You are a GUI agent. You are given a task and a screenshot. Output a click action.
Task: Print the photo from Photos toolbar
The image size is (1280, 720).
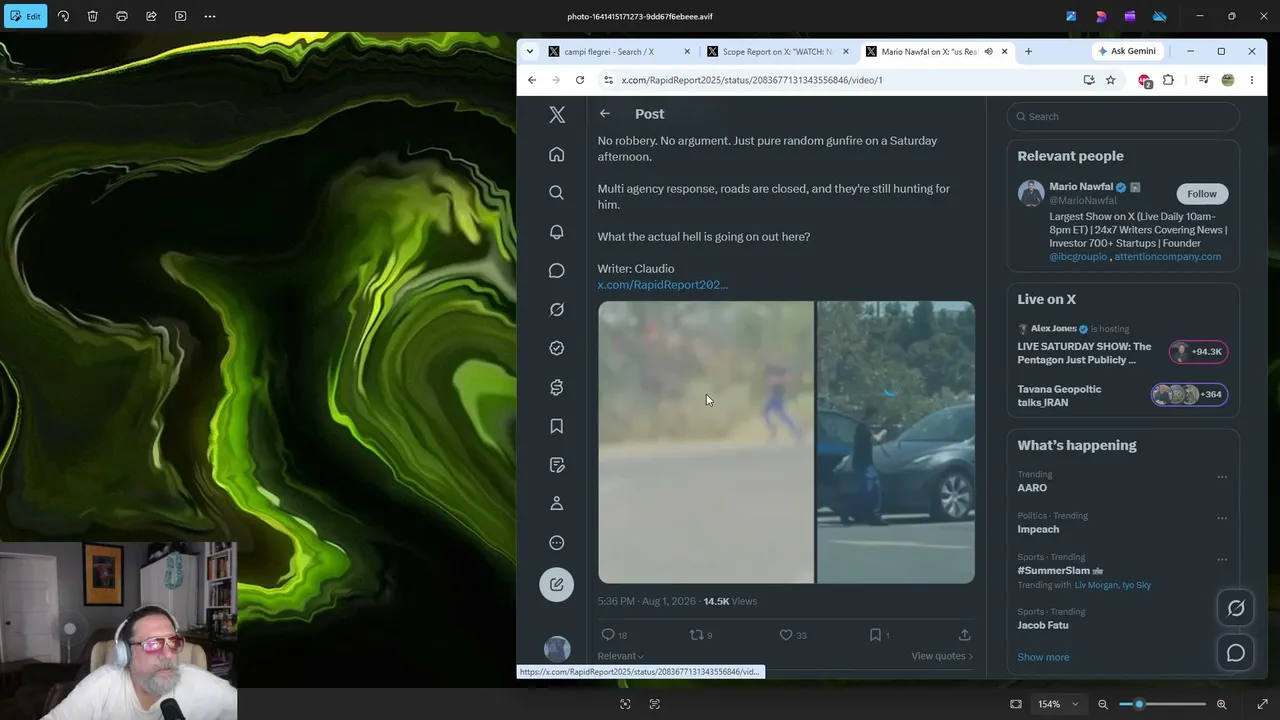pyautogui.click(x=122, y=16)
